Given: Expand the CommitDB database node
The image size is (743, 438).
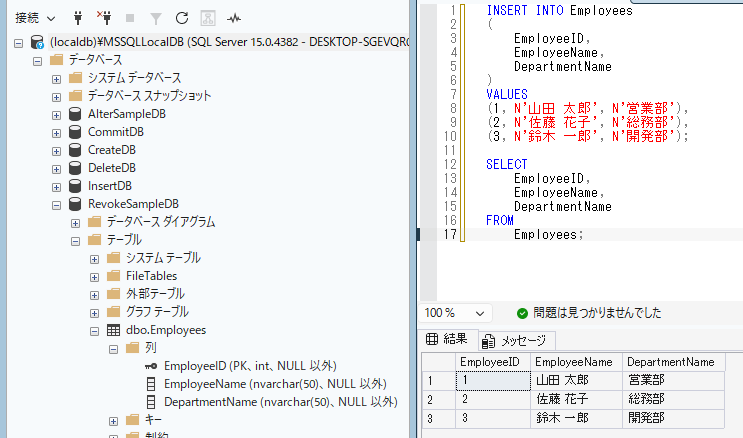Looking at the screenshot, I should pyautogui.click(x=56, y=133).
